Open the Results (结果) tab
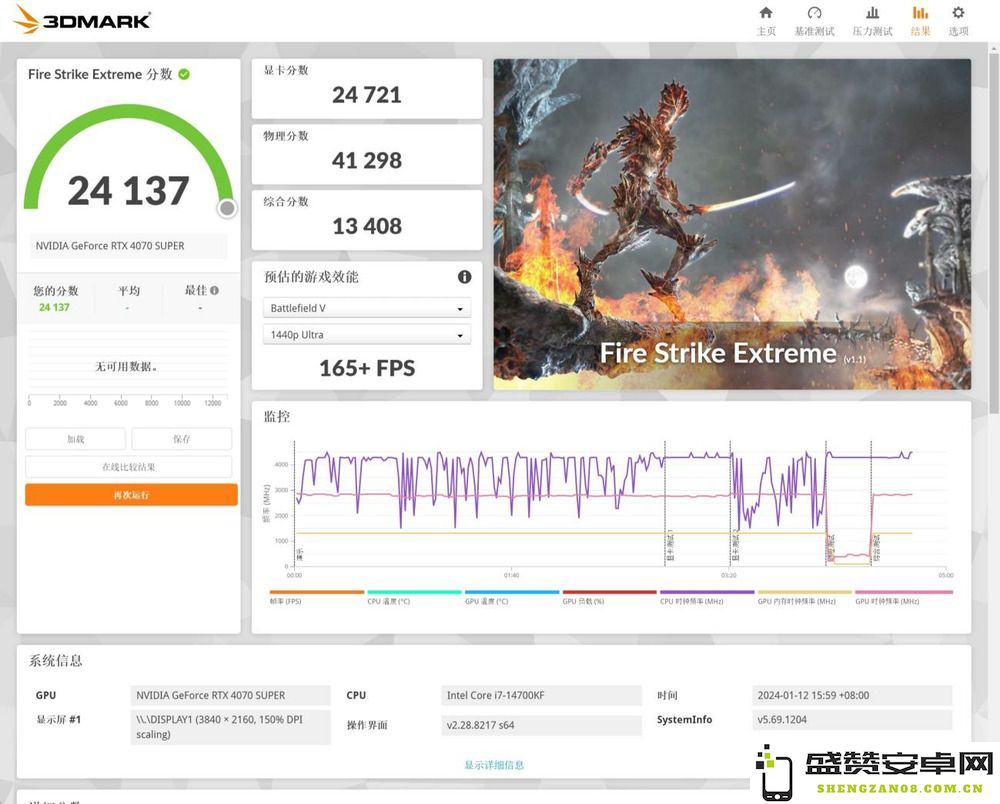The height and width of the screenshot is (804, 1000). 920,21
